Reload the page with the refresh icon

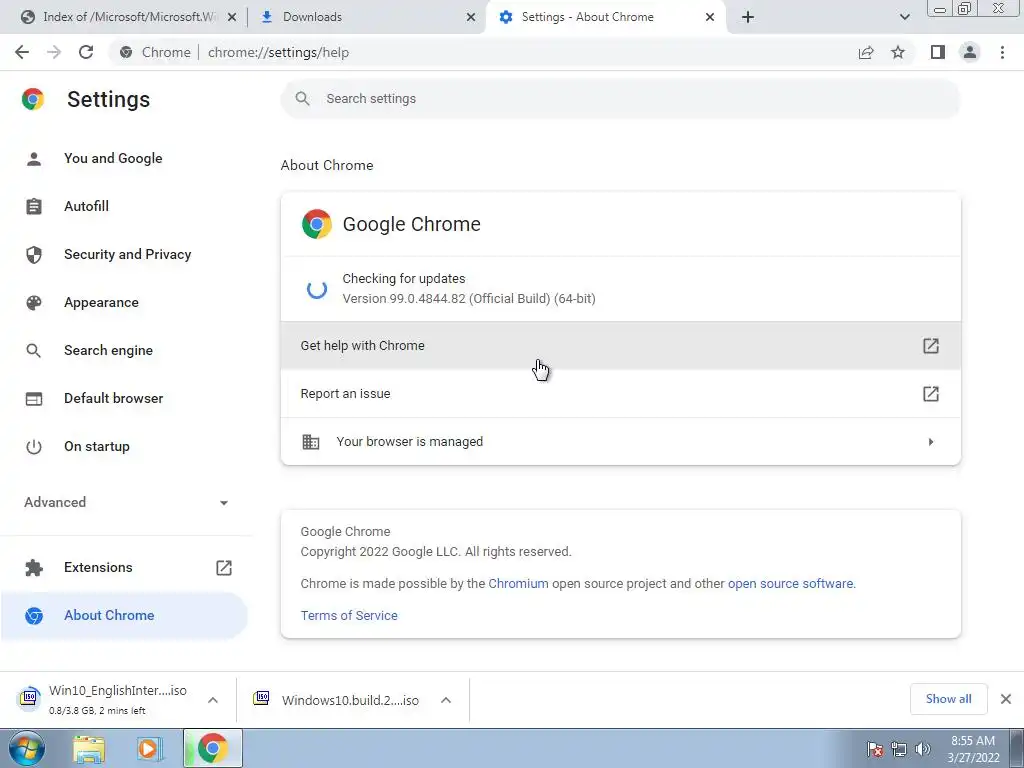click(x=86, y=52)
